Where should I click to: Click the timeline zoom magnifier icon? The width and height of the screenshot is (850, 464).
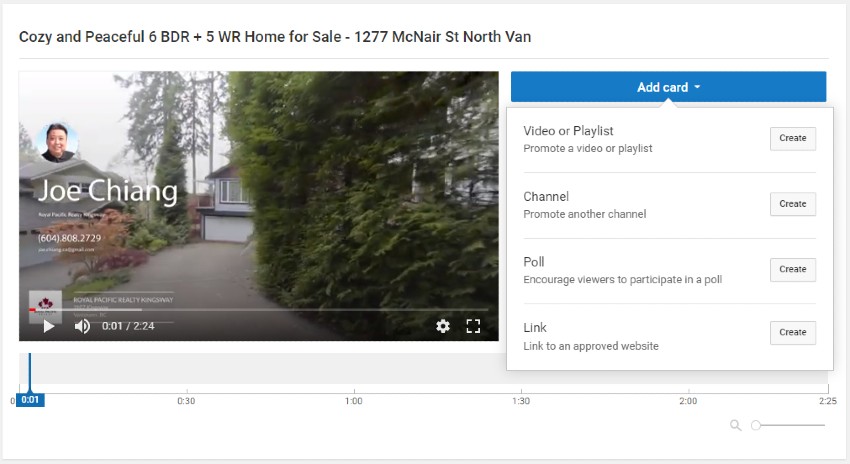pos(736,425)
